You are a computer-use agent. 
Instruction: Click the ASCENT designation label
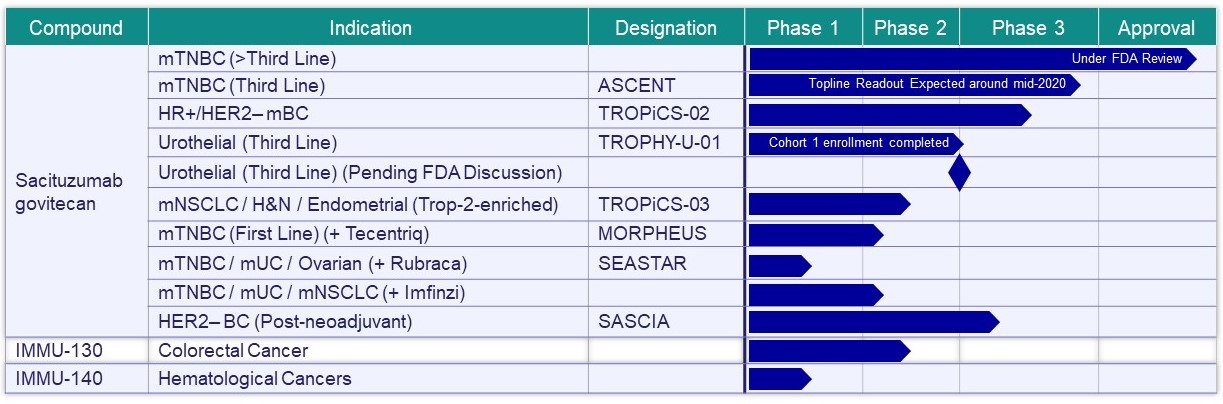637,86
